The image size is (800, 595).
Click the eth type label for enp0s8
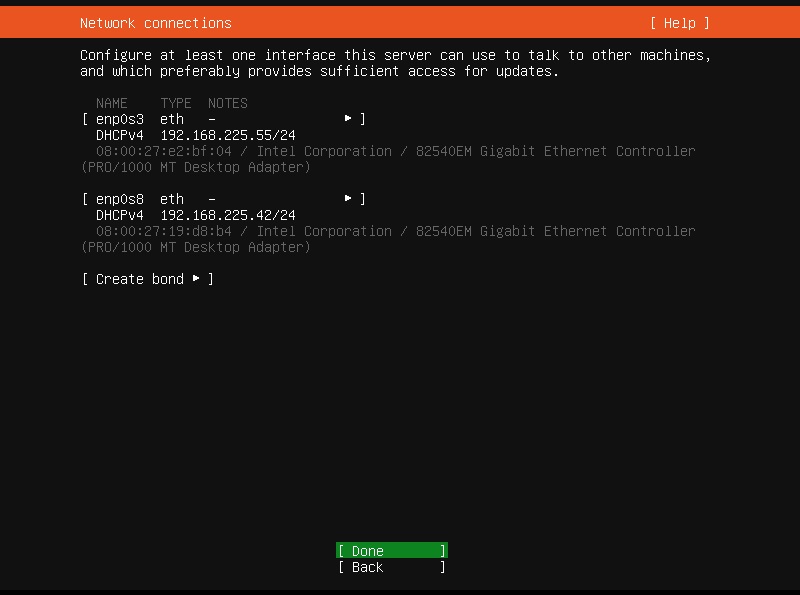coord(172,198)
